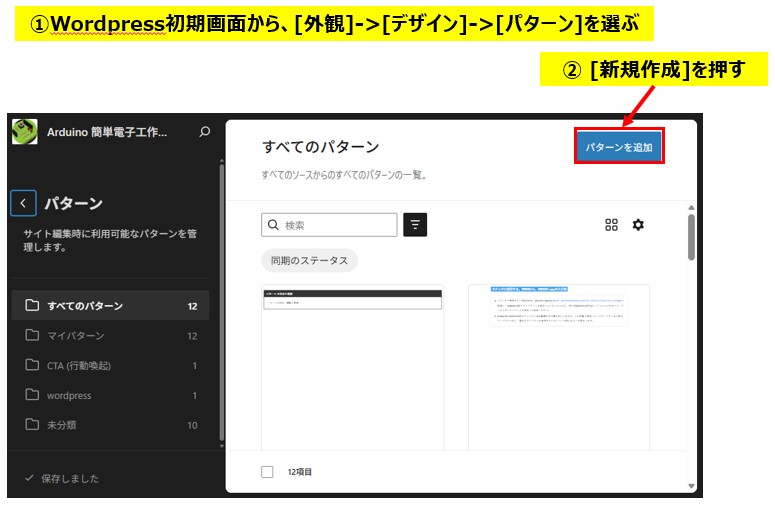Click the back chevron beside パターン
Viewport: 775px width, 507px height.
(x=23, y=203)
